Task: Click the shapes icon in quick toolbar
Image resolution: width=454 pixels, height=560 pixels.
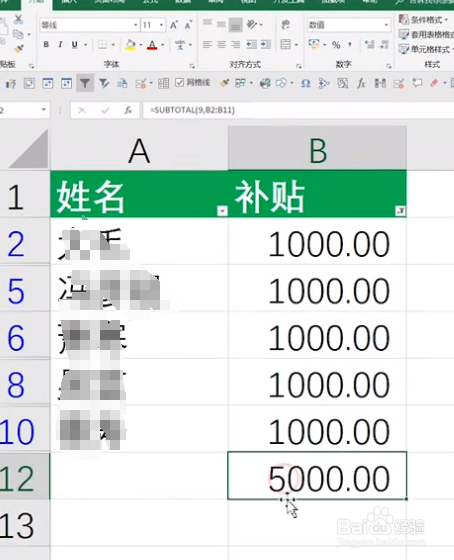Action: pos(282,84)
